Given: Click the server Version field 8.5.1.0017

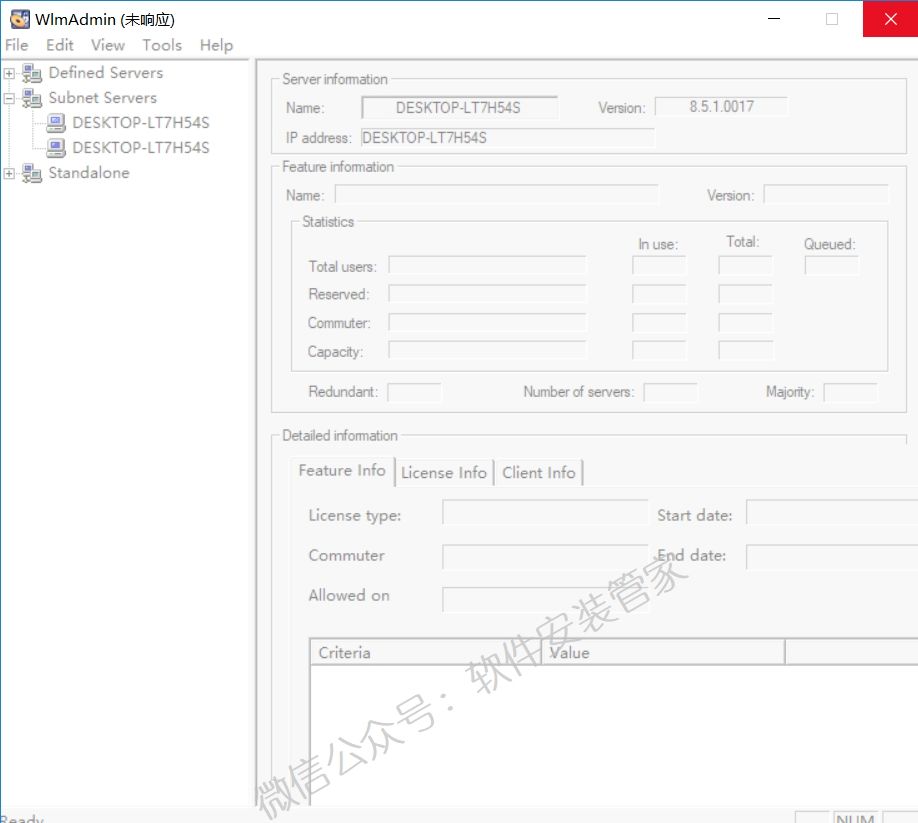Looking at the screenshot, I should pyautogui.click(x=721, y=107).
